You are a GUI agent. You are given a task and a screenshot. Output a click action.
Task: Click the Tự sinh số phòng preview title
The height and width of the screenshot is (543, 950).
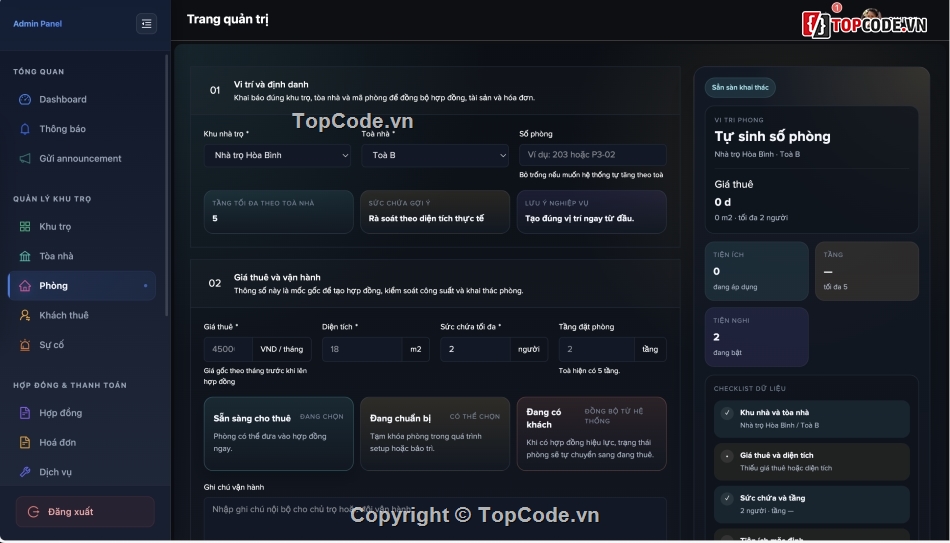(772, 137)
